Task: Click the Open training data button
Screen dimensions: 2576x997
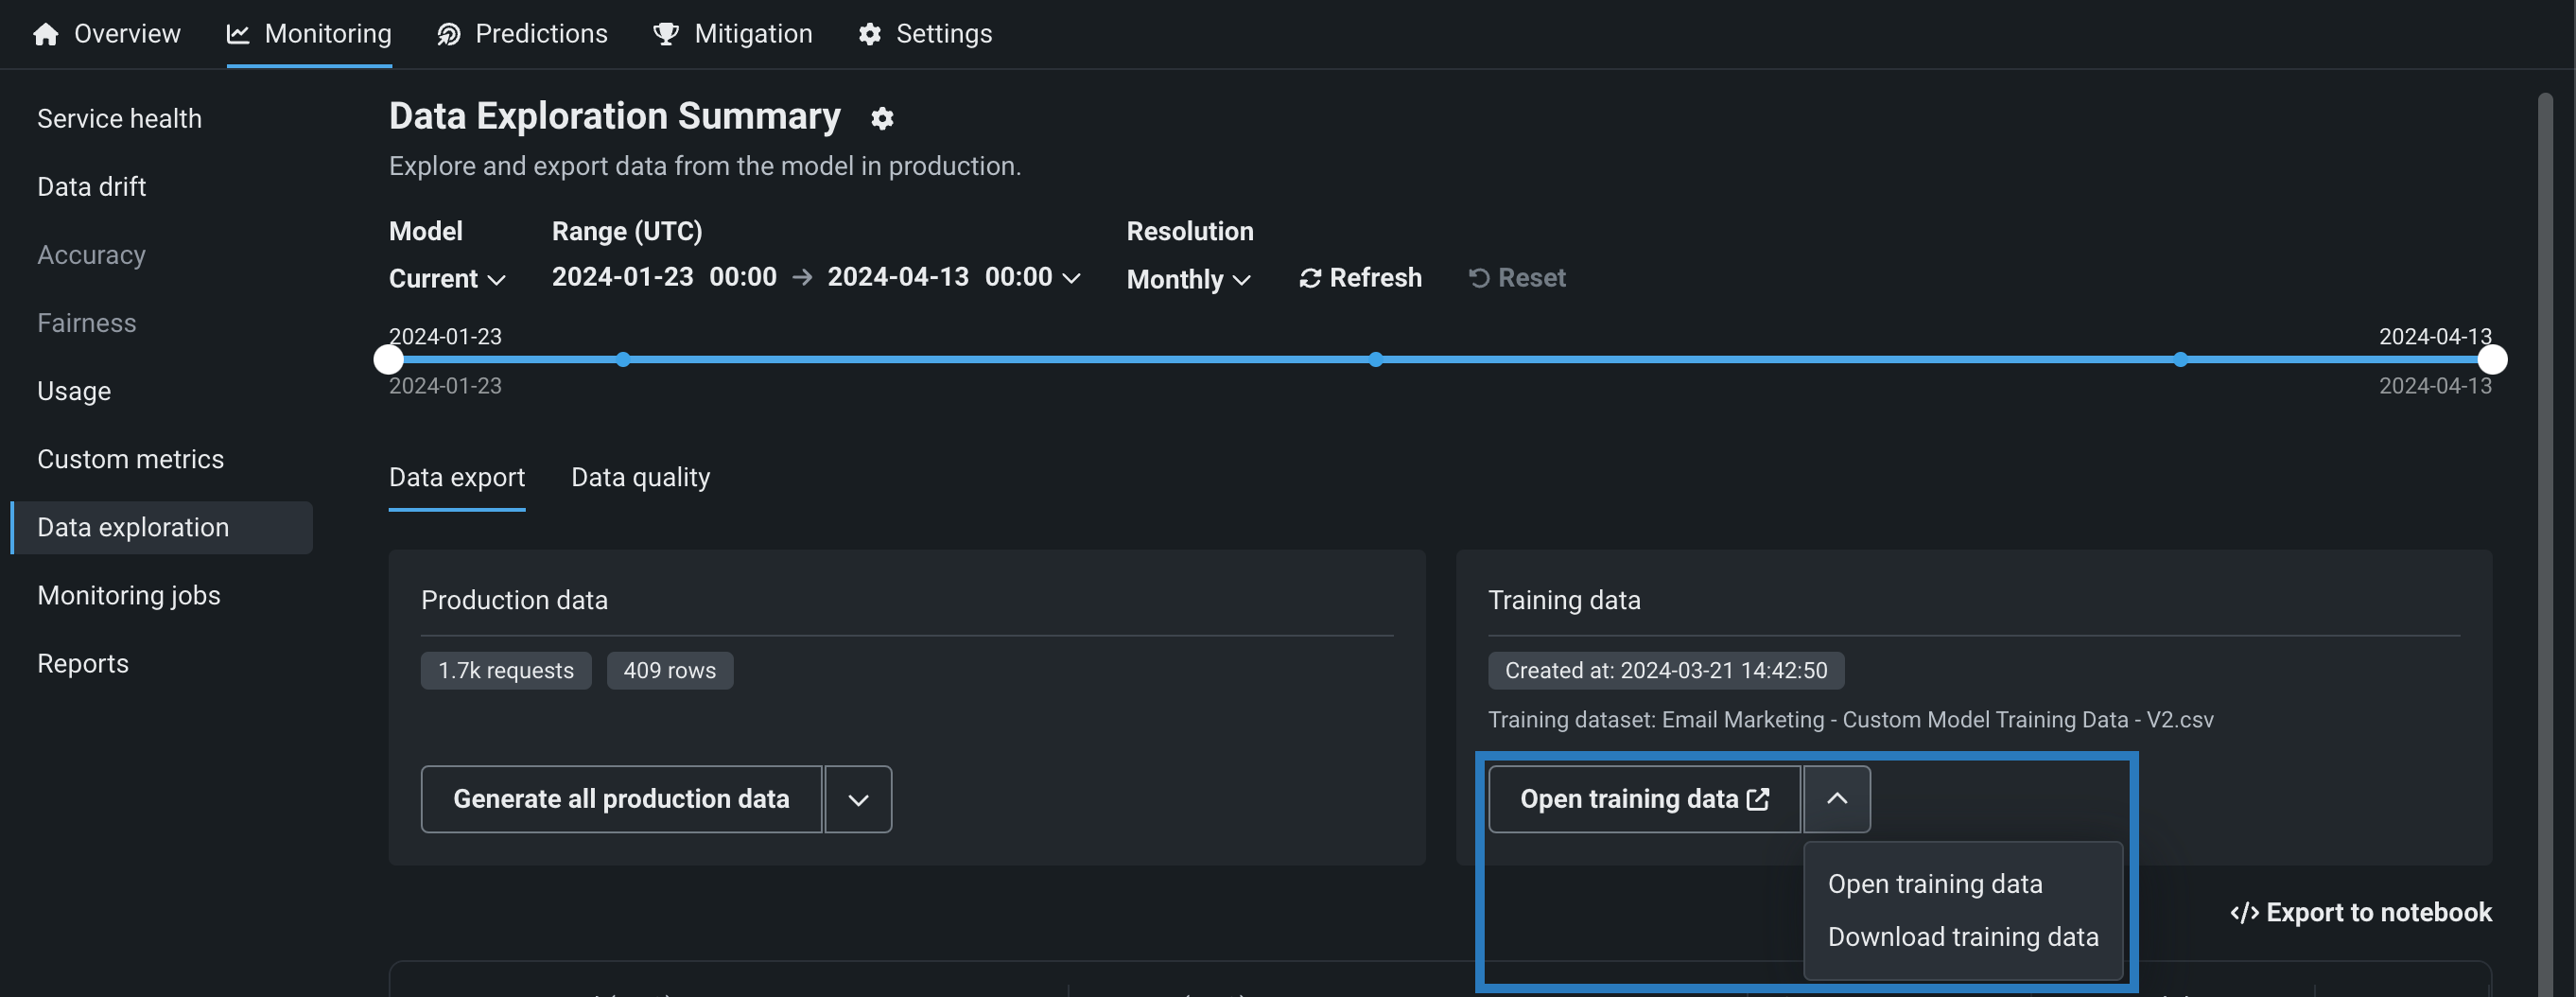Action: click(x=1643, y=799)
